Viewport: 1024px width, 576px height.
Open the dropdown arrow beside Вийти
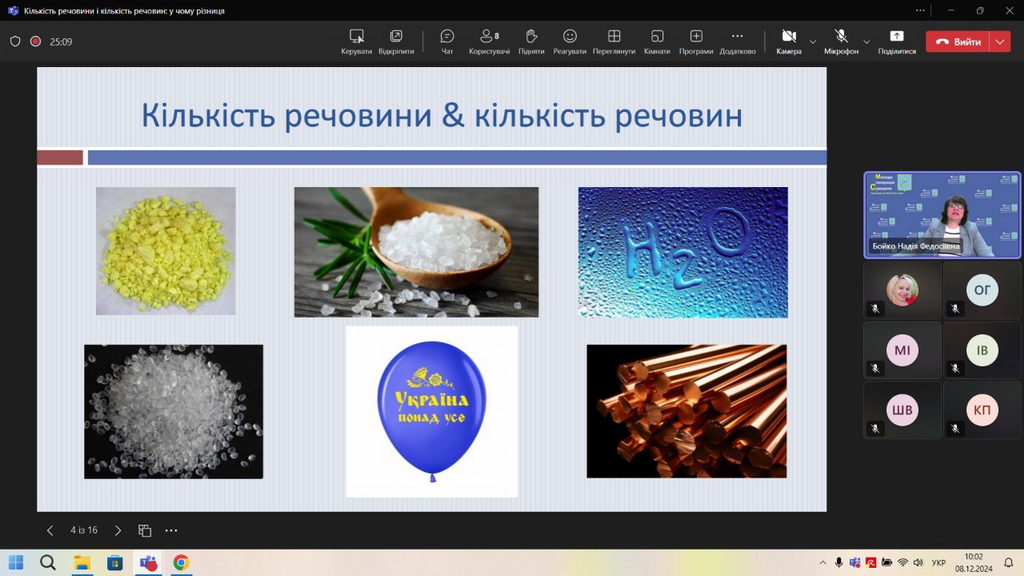(x=1001, y=42)
